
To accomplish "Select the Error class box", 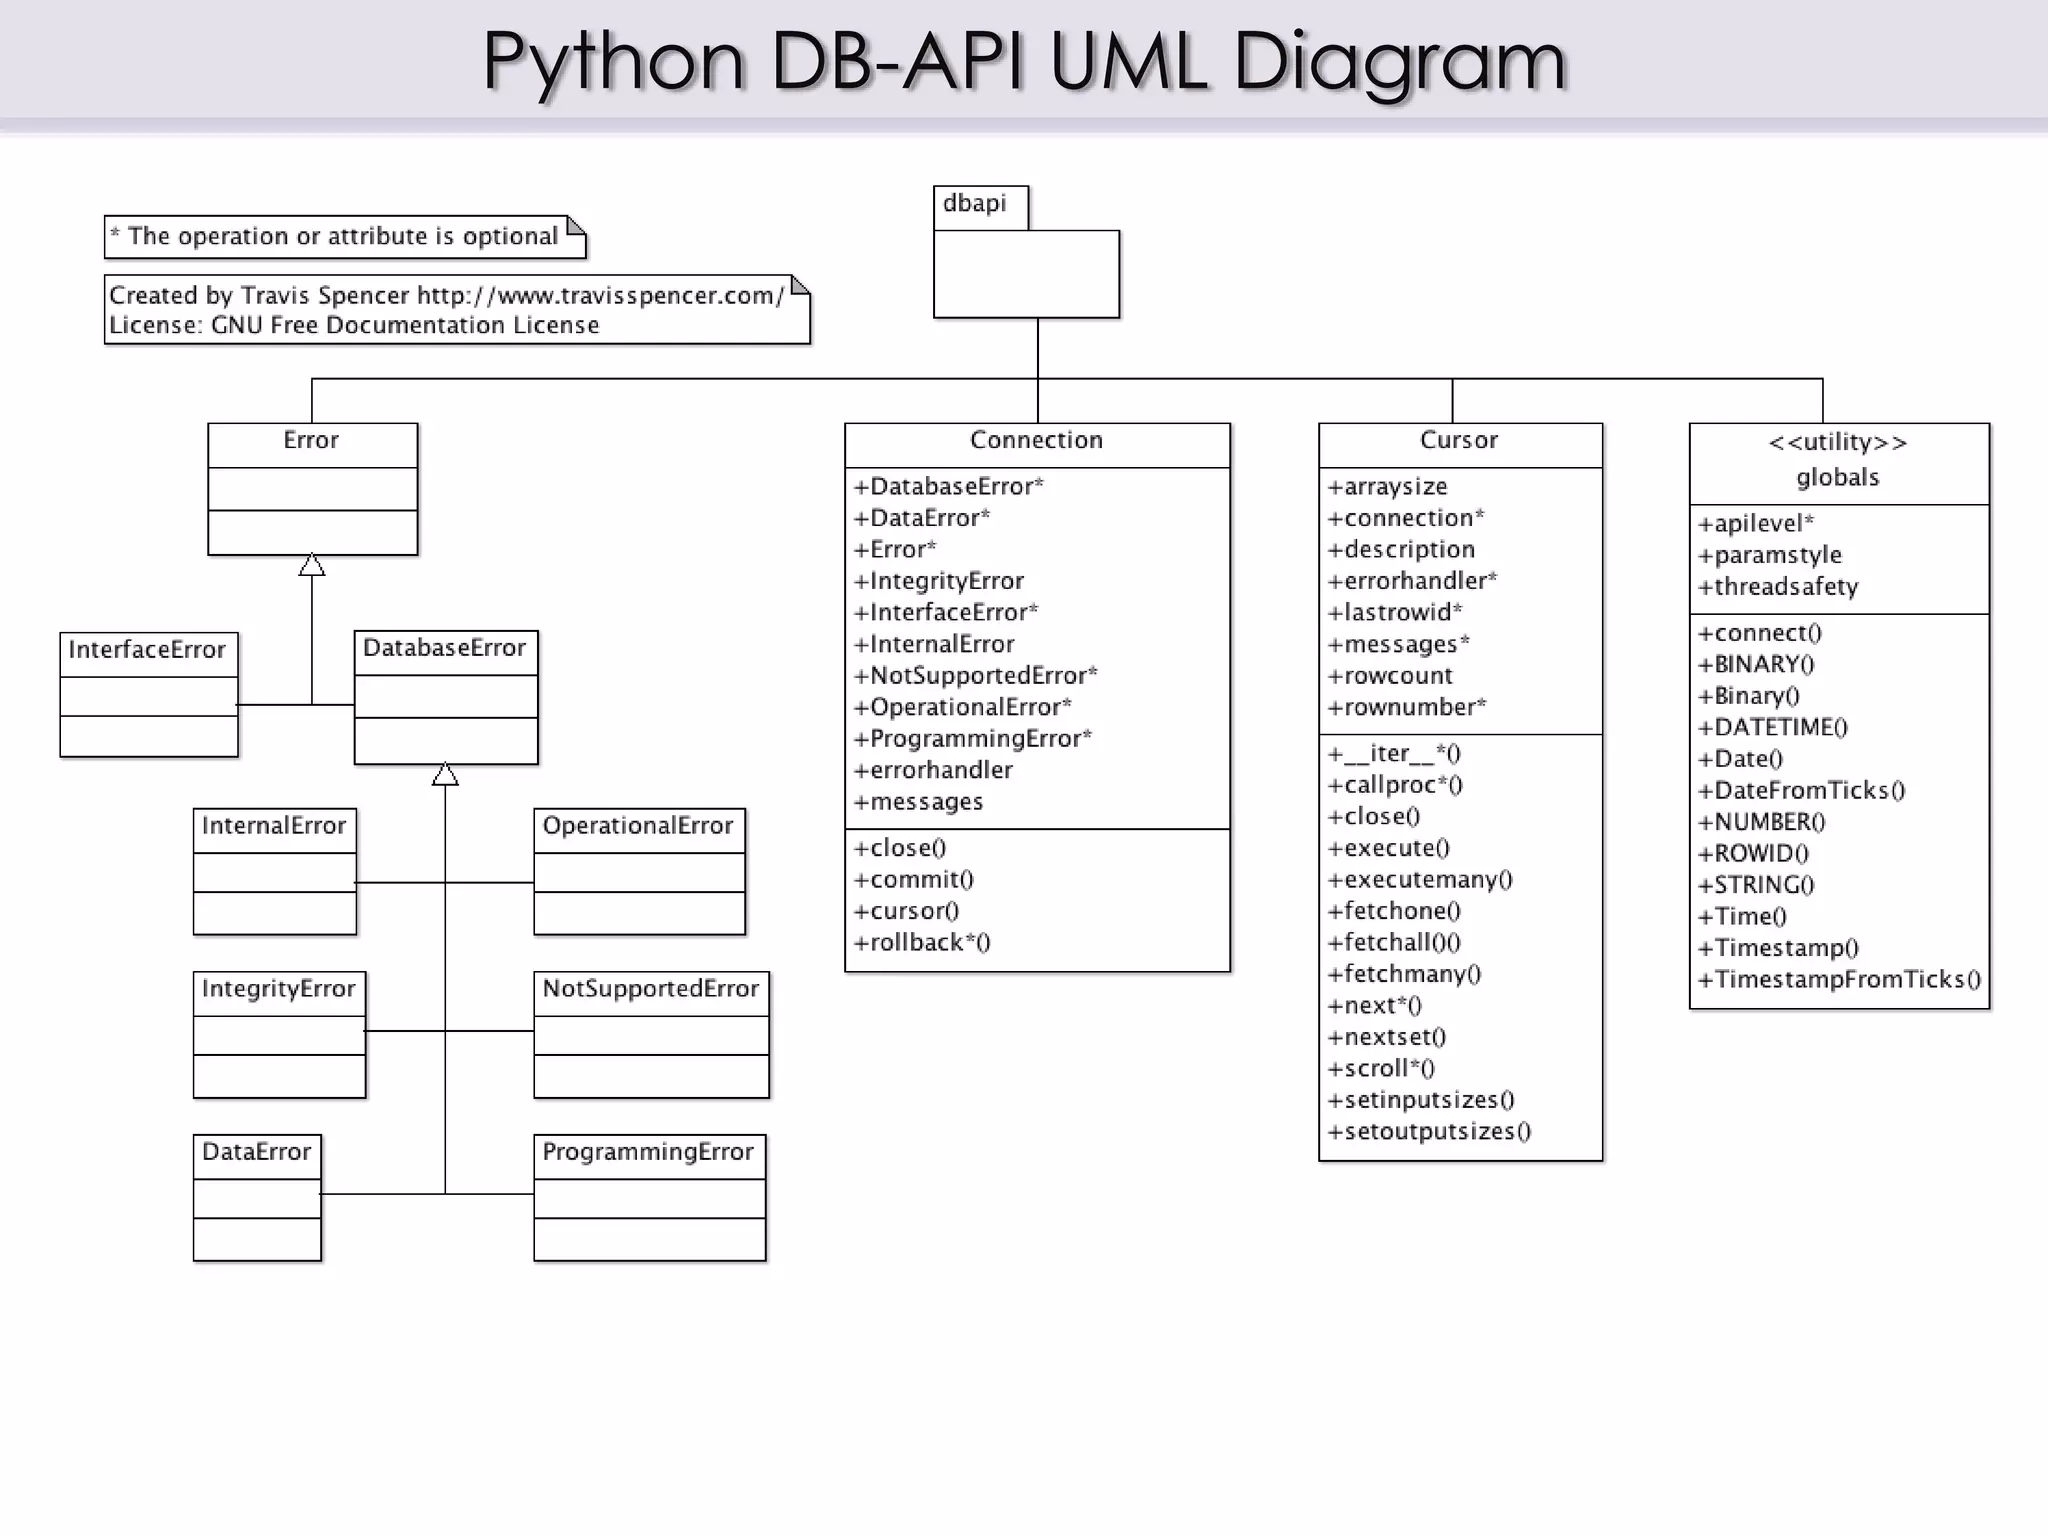I will click(x=312, y=489).
